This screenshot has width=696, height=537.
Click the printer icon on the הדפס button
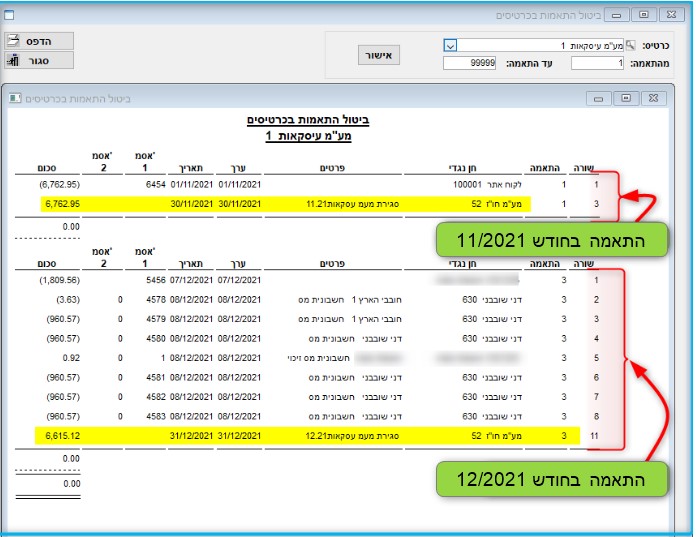(14, 41)
